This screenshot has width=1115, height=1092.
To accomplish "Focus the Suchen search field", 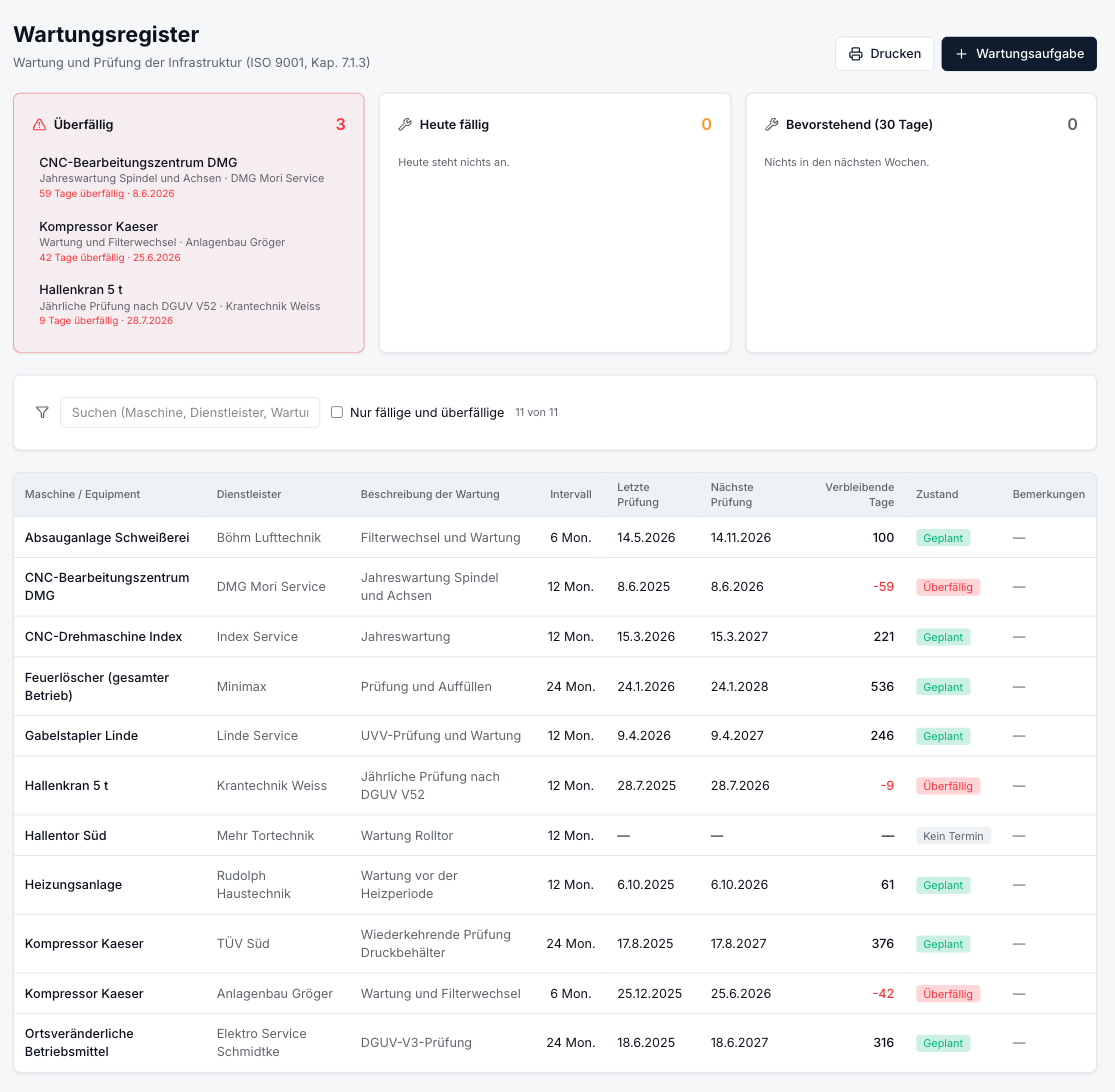I will click(190, 412).
